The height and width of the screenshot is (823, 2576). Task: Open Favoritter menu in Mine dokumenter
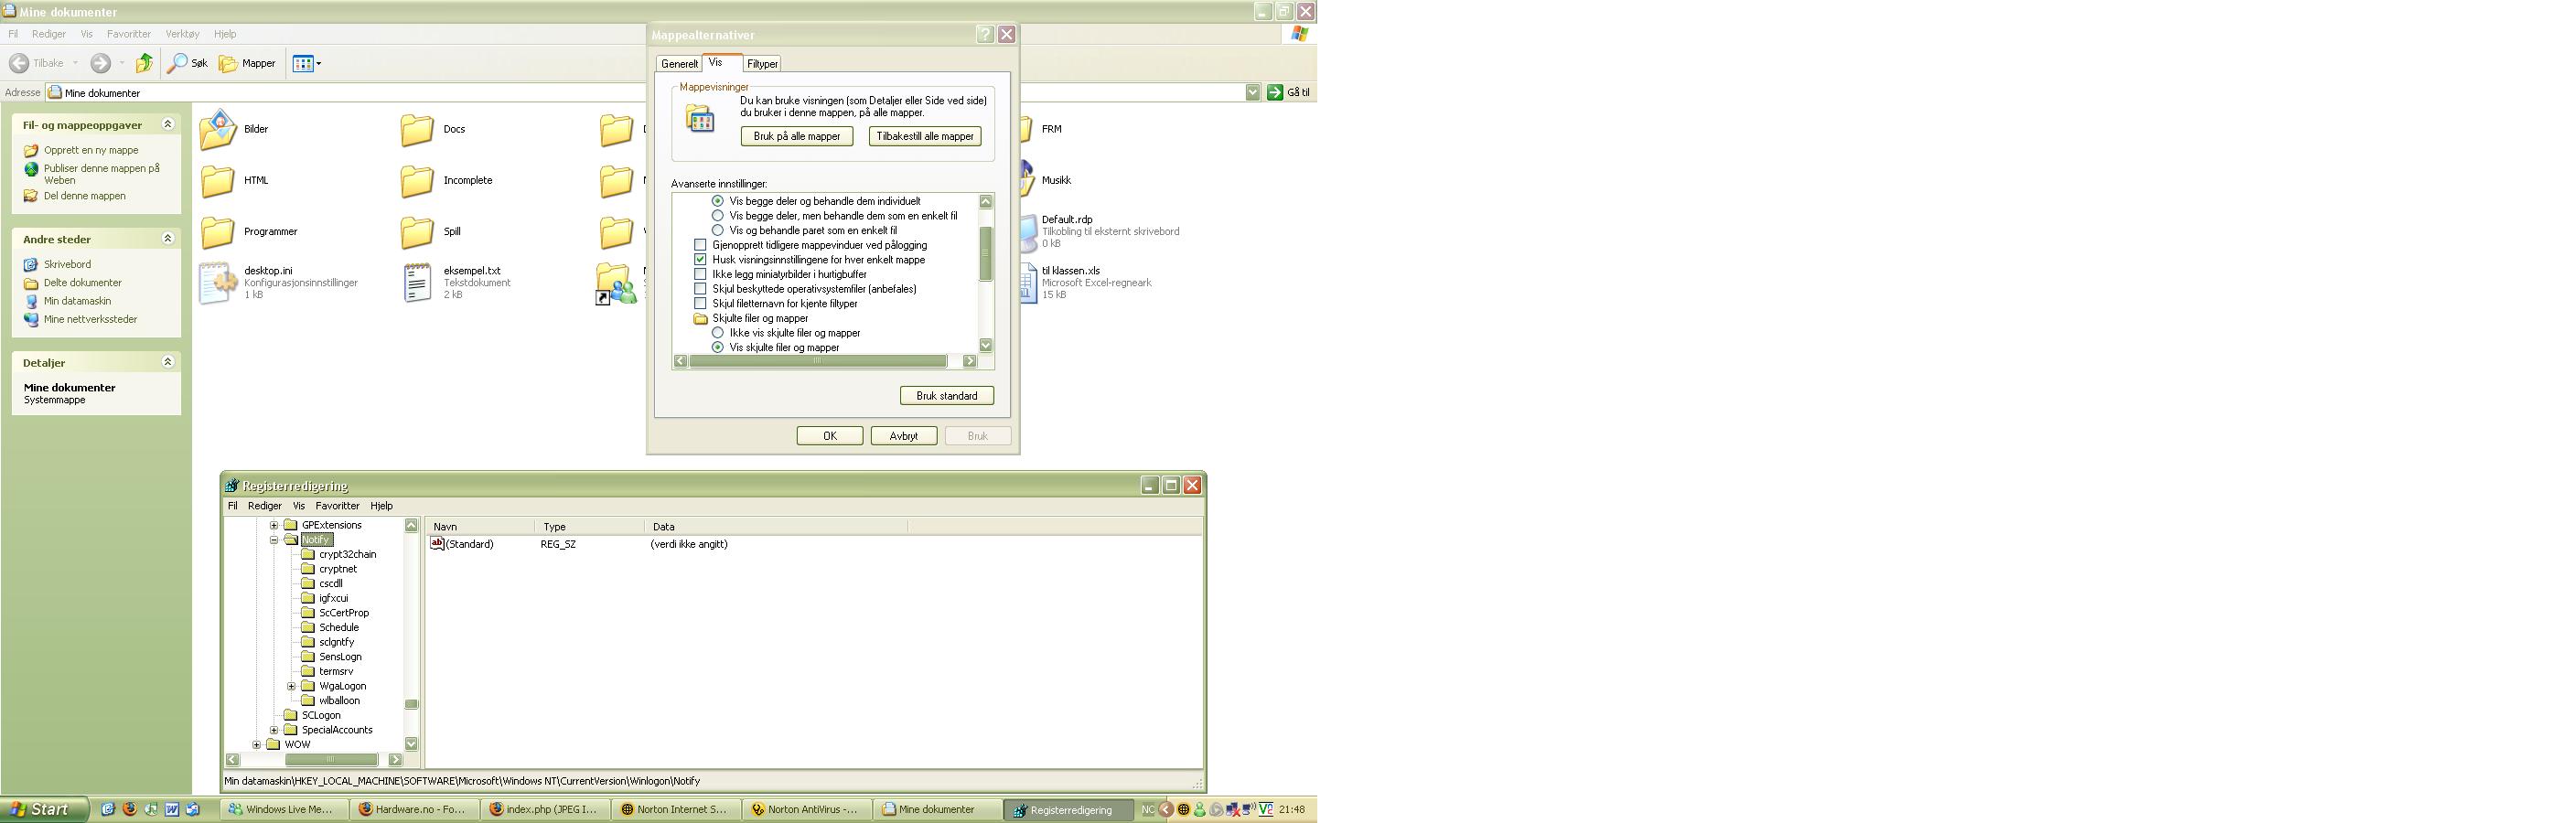[129, 34]
